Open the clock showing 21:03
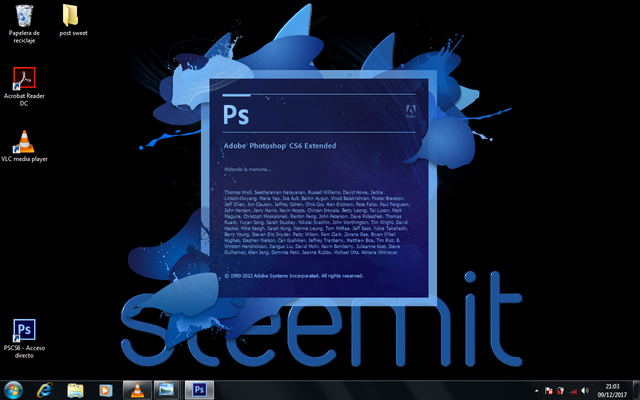Image resolution: width=640 pixels, height=400 pixels. click(612, 391)
